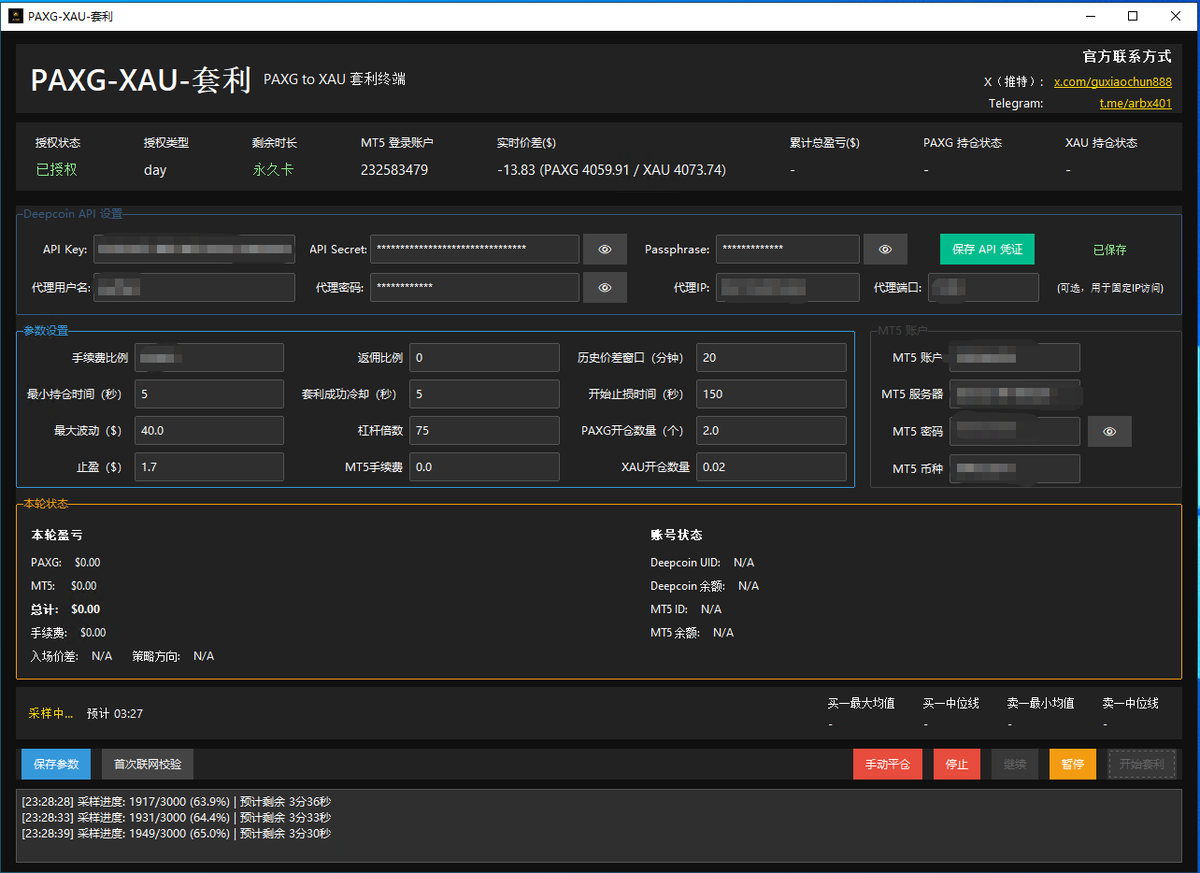The image size is (1200, 873).
Task: Click MT5 login account 232583479
Action: 394,170
